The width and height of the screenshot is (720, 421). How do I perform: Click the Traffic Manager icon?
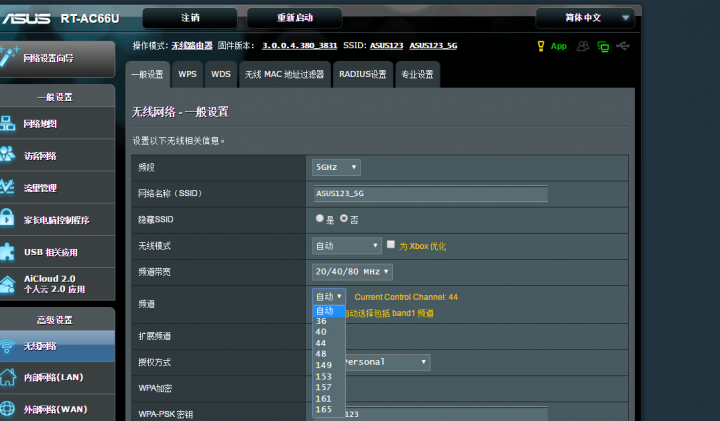click(x=7, y=186)
